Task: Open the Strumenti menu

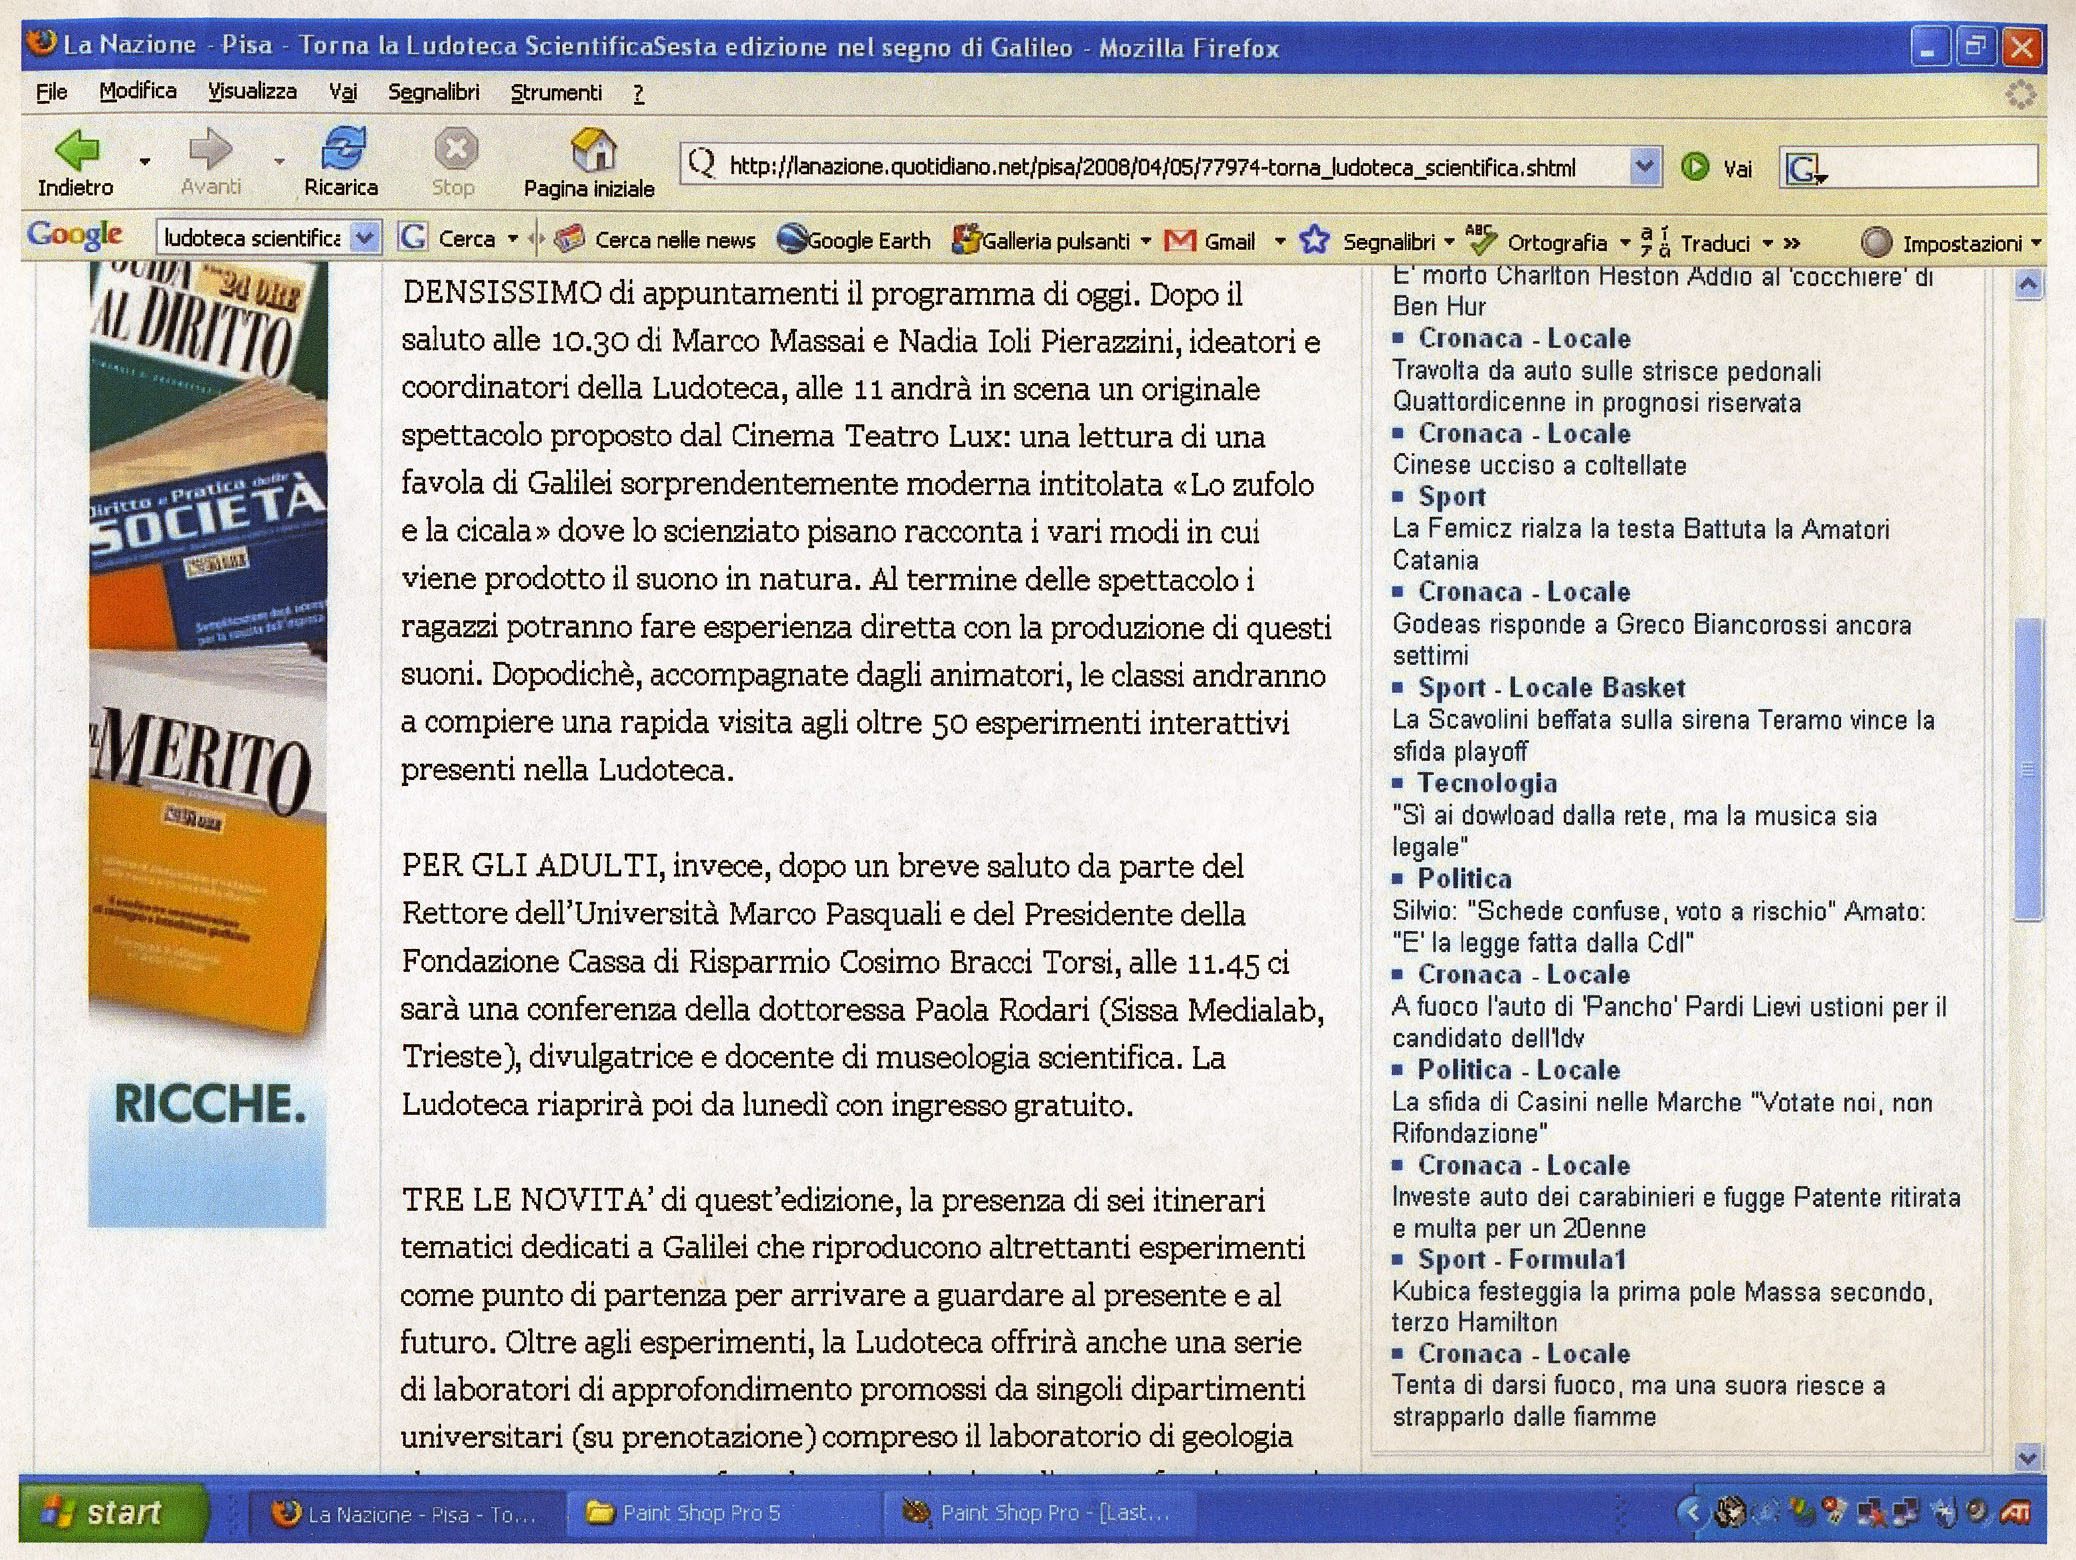Action: (x=556, y=93)
